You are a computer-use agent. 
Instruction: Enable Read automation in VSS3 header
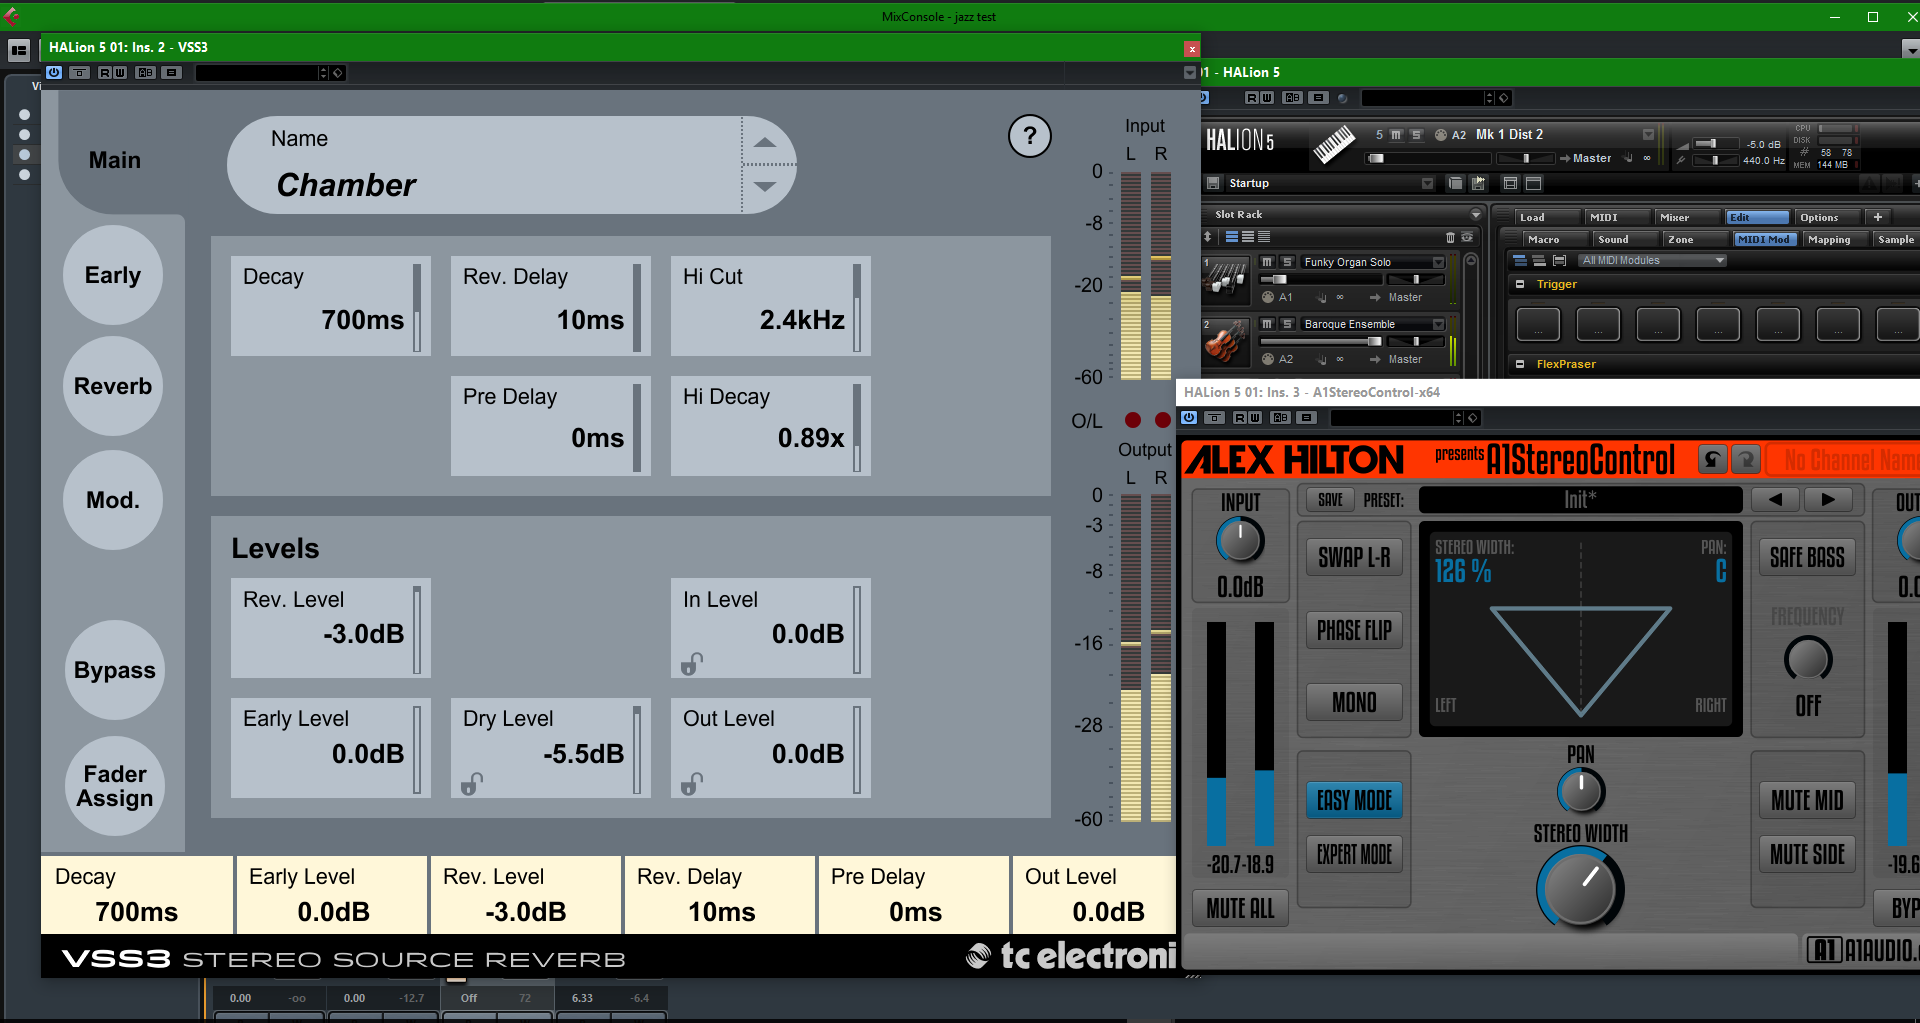(105, 72)
